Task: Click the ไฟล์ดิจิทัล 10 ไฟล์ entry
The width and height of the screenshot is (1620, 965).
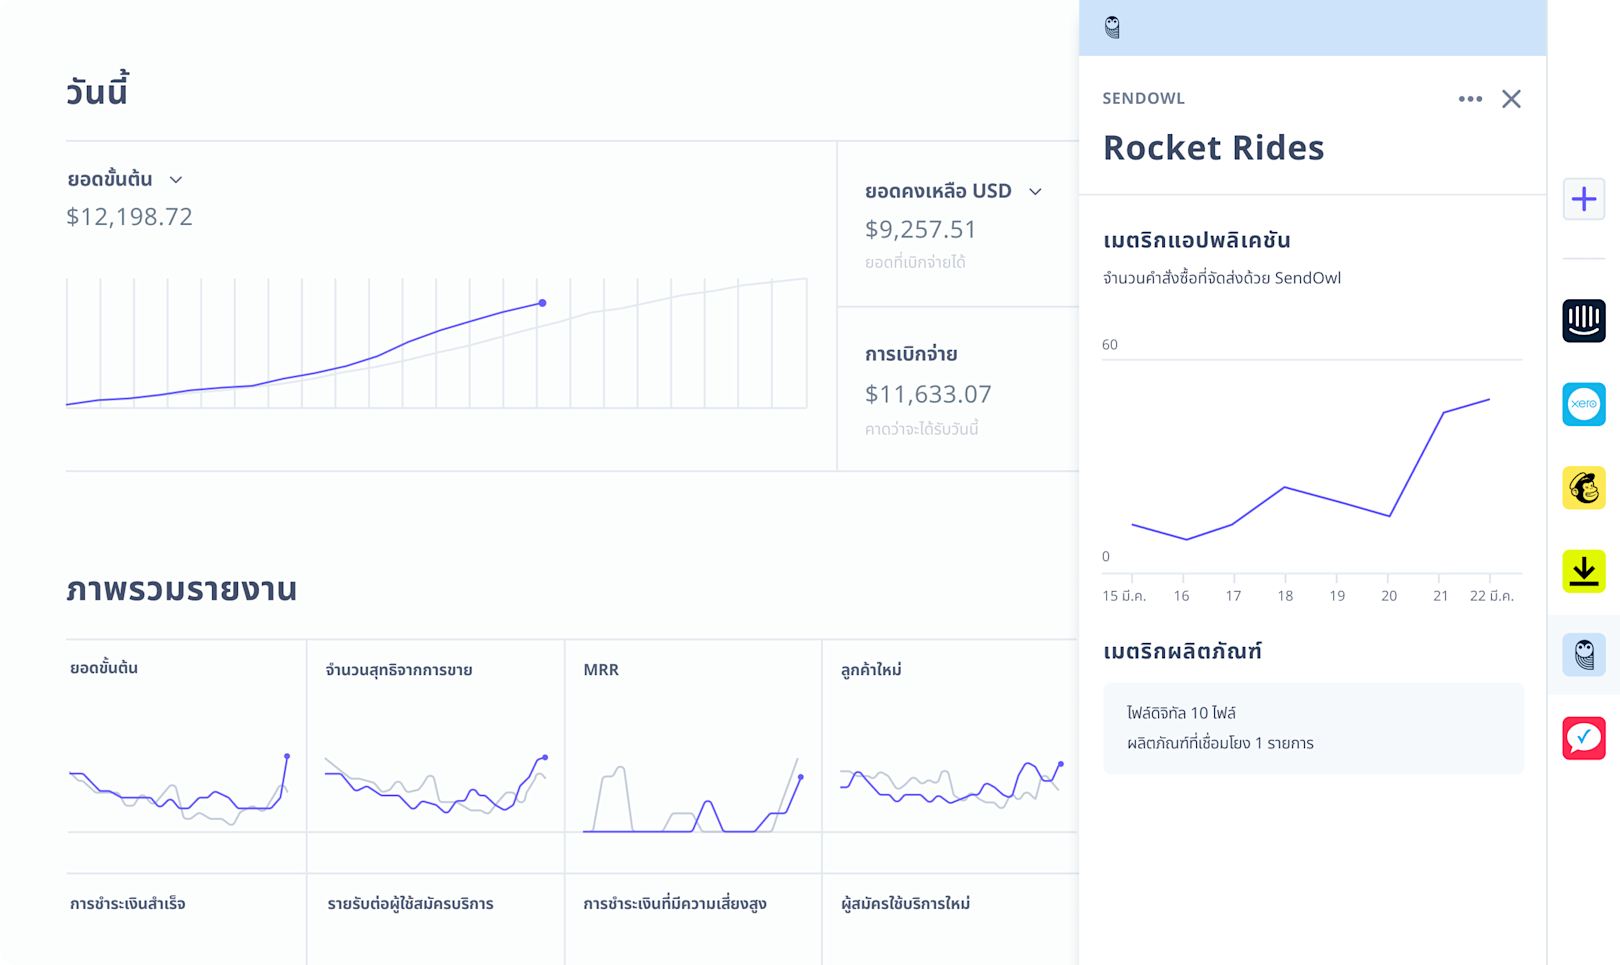Action: pos(1181,713)
